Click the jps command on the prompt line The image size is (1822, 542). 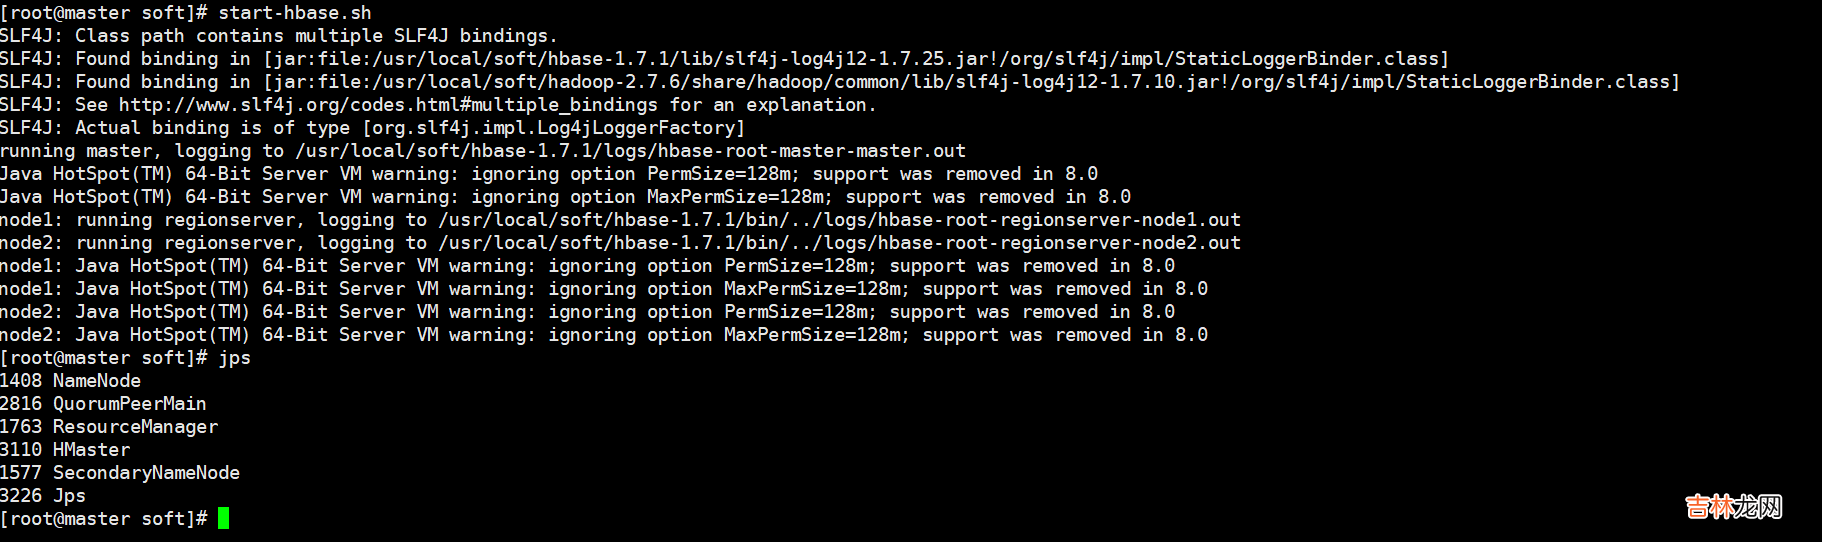[x=235, y=358]
